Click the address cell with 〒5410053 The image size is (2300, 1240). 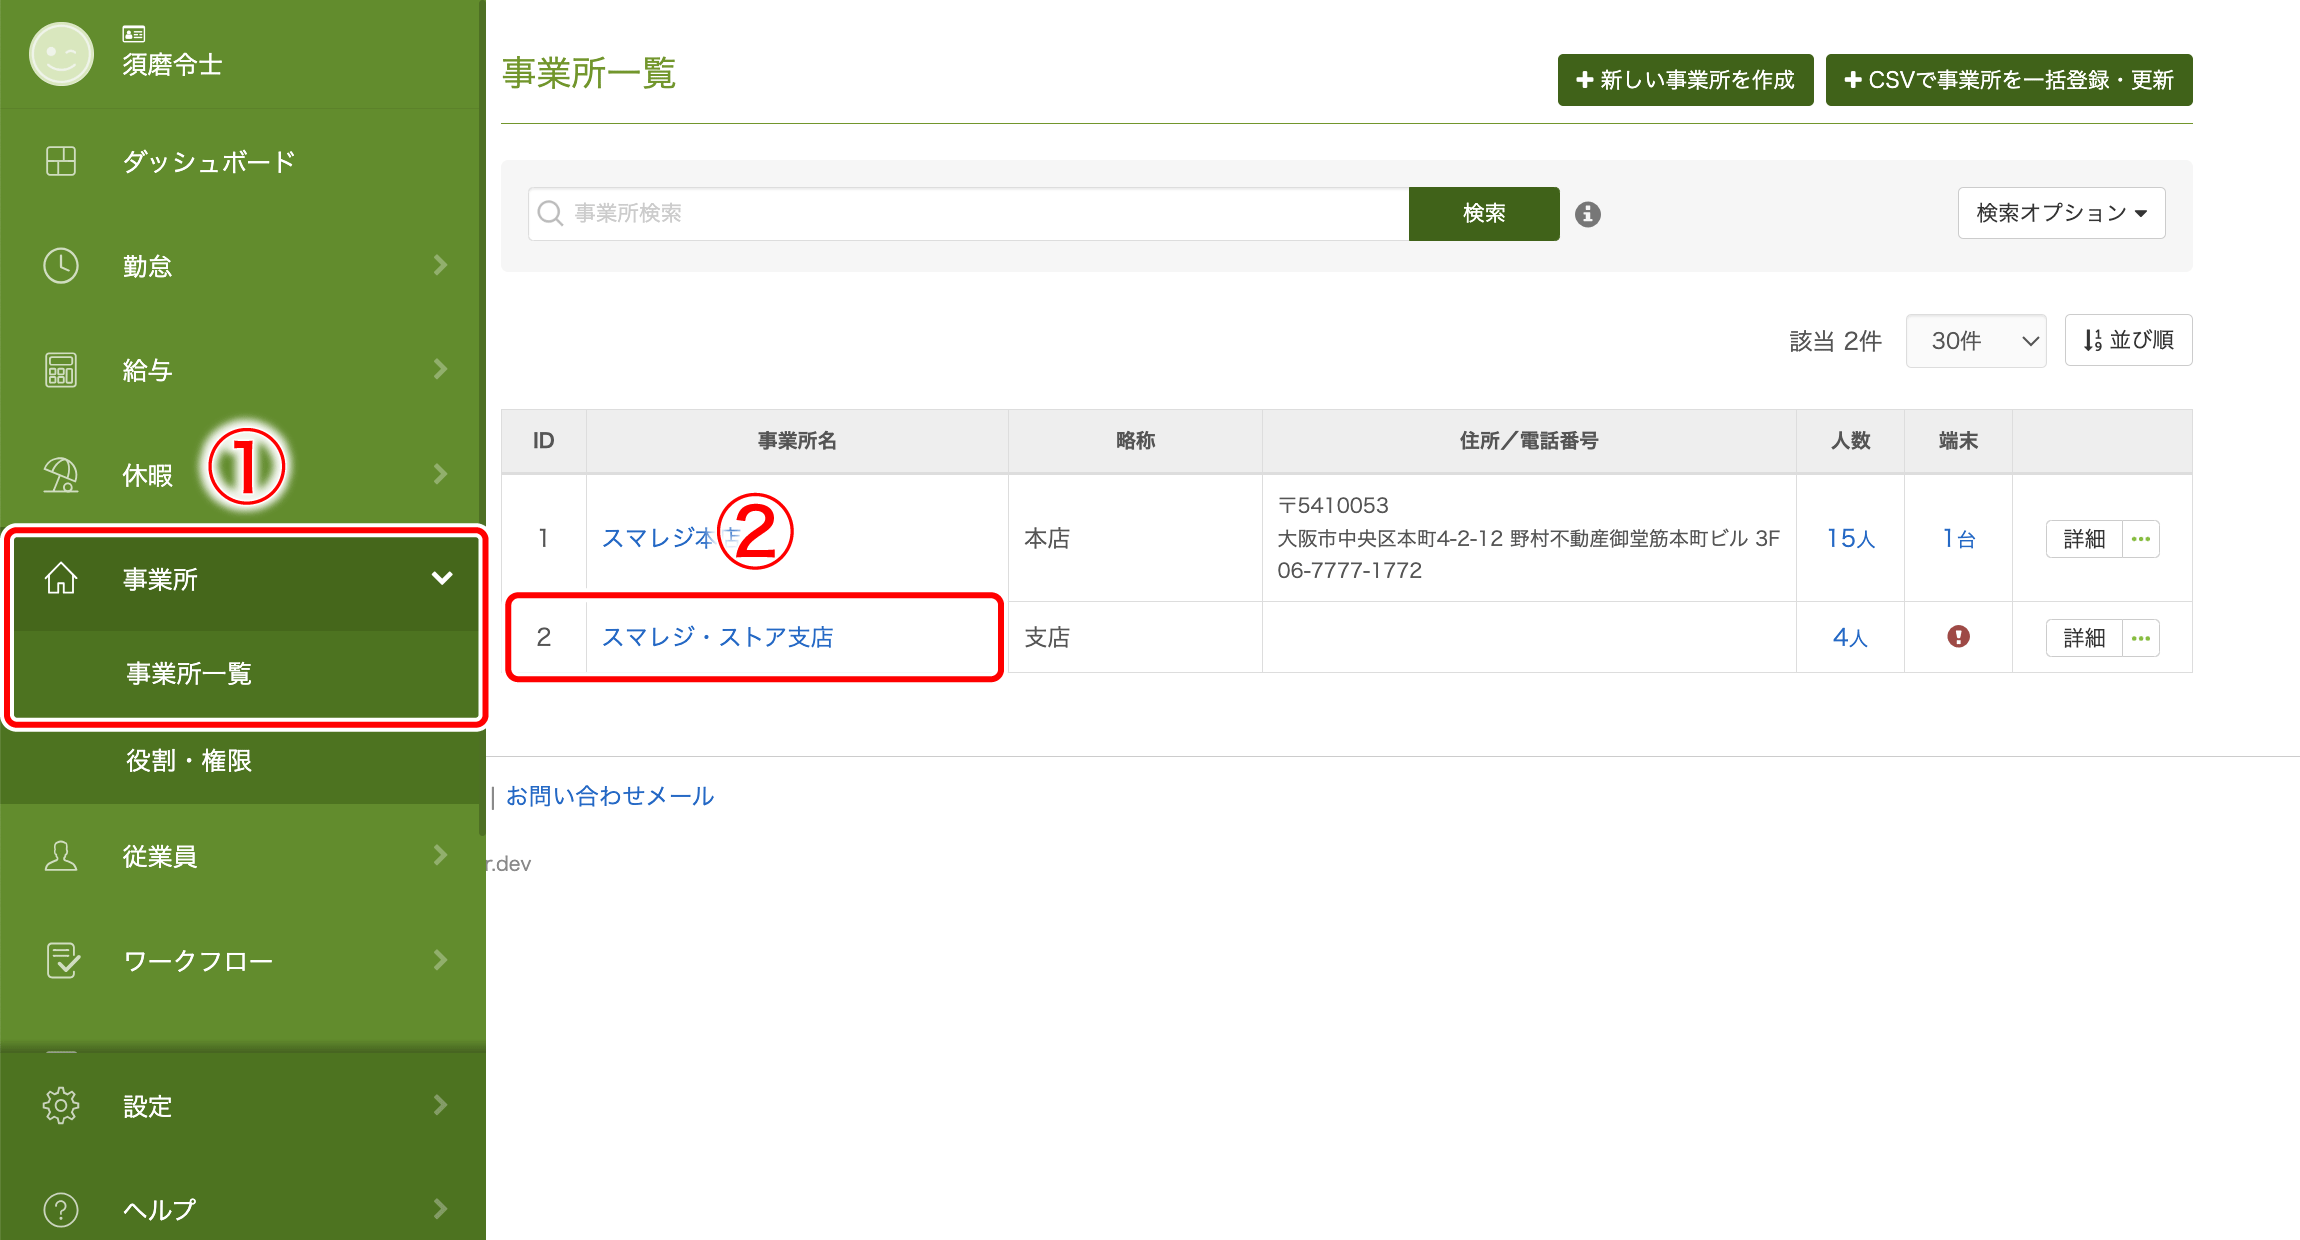pos(1528,538)
